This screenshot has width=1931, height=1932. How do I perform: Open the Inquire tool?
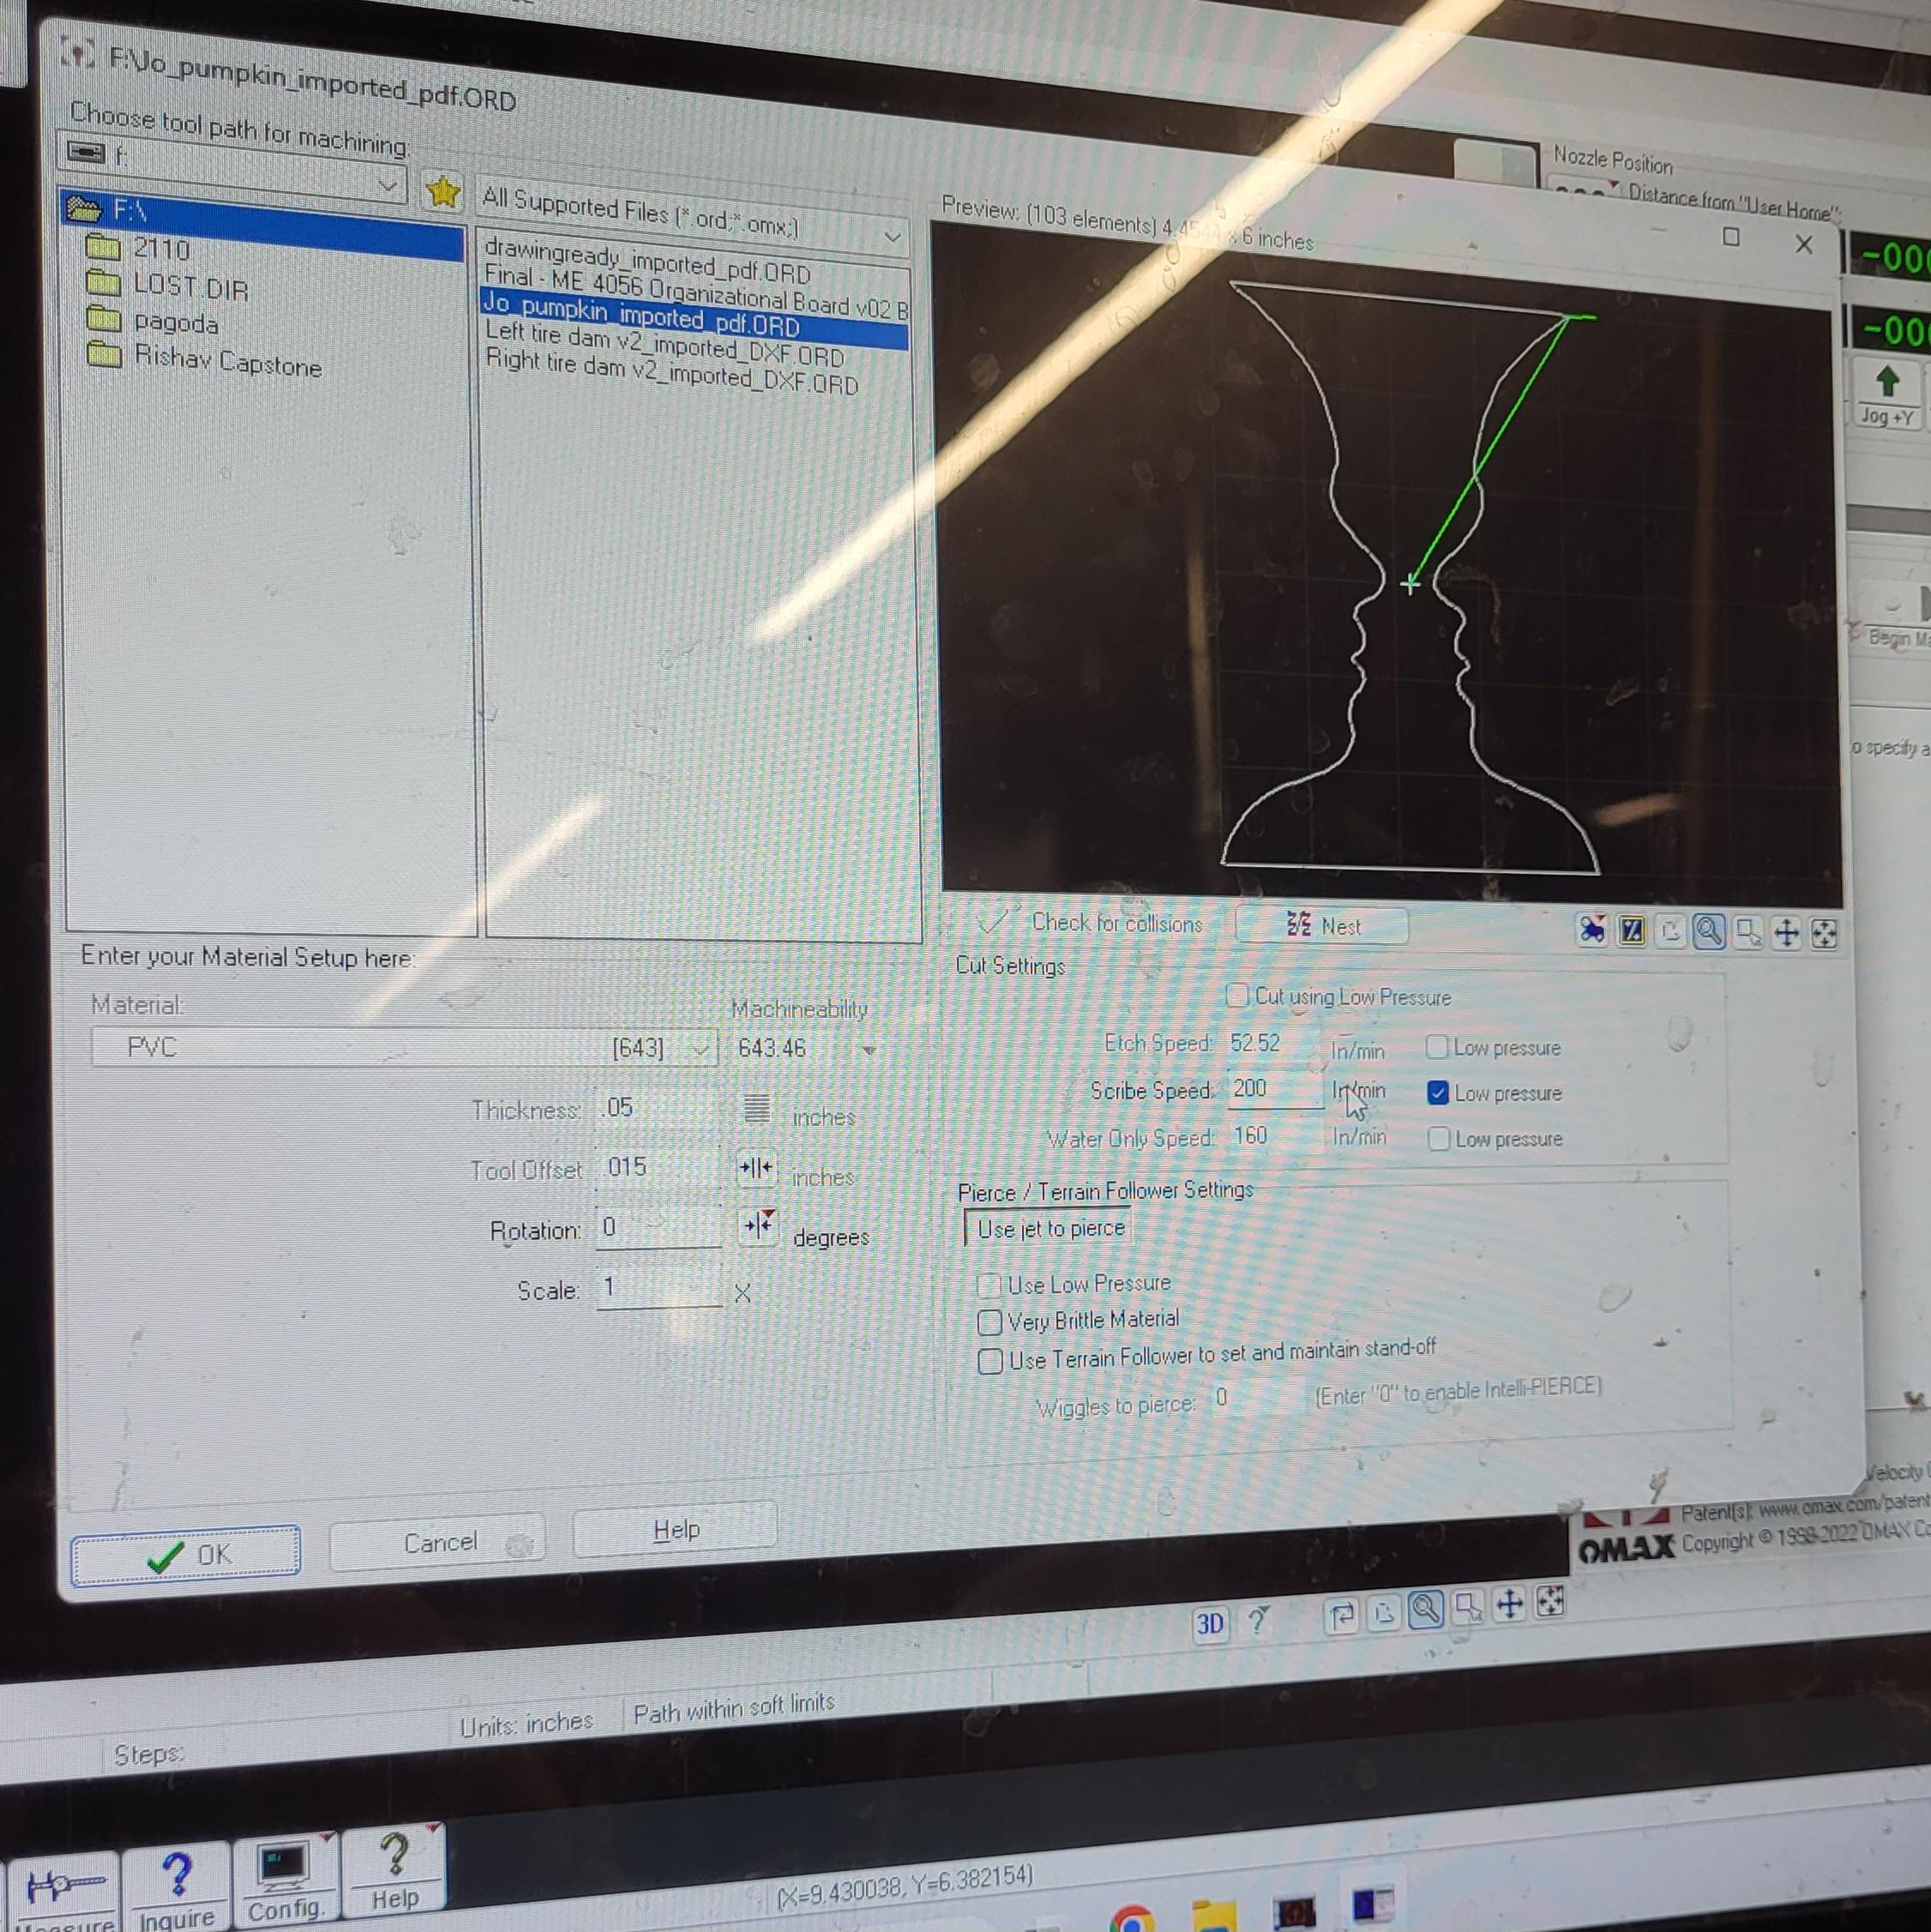point(177,1887)
